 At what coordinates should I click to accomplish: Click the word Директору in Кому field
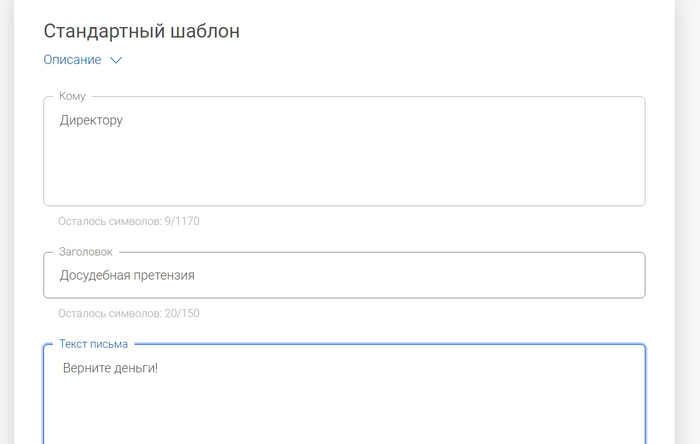pyautogui.click(x=91, y=121)
